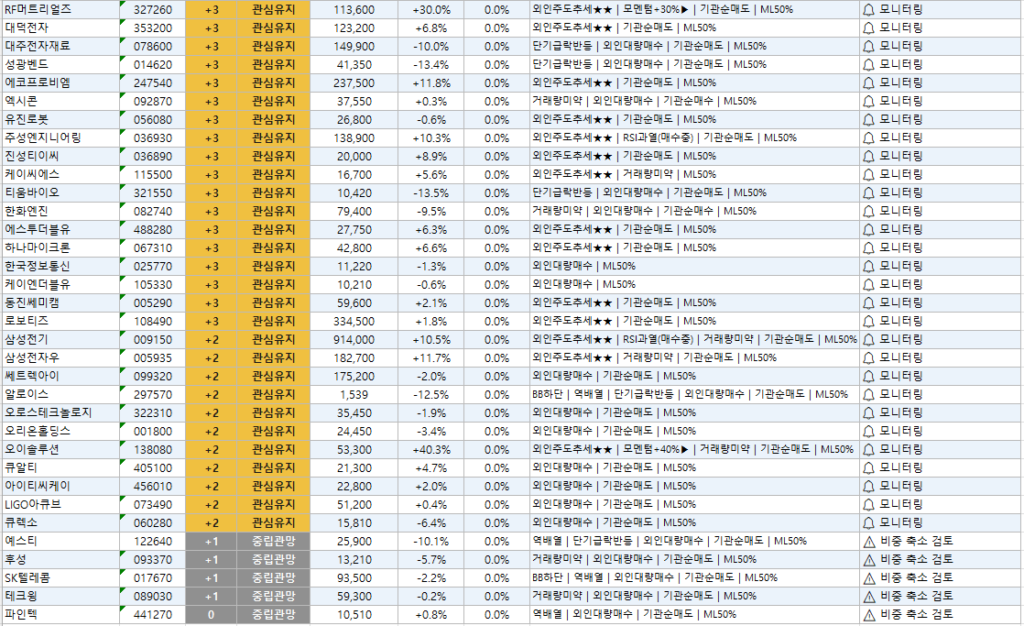Click stock code 005935
Viewport: 1024px width, 626px height.
153,358
